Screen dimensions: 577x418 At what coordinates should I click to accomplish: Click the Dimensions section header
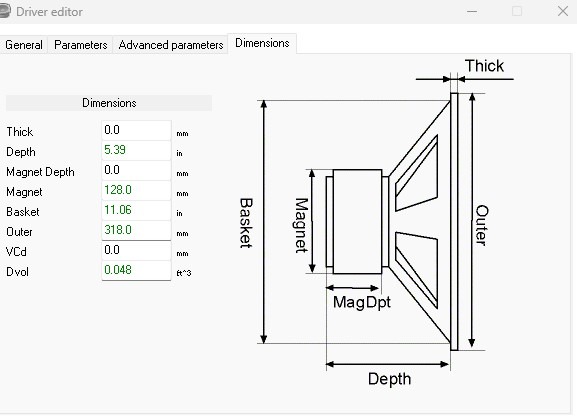click(x=109, y=103)
